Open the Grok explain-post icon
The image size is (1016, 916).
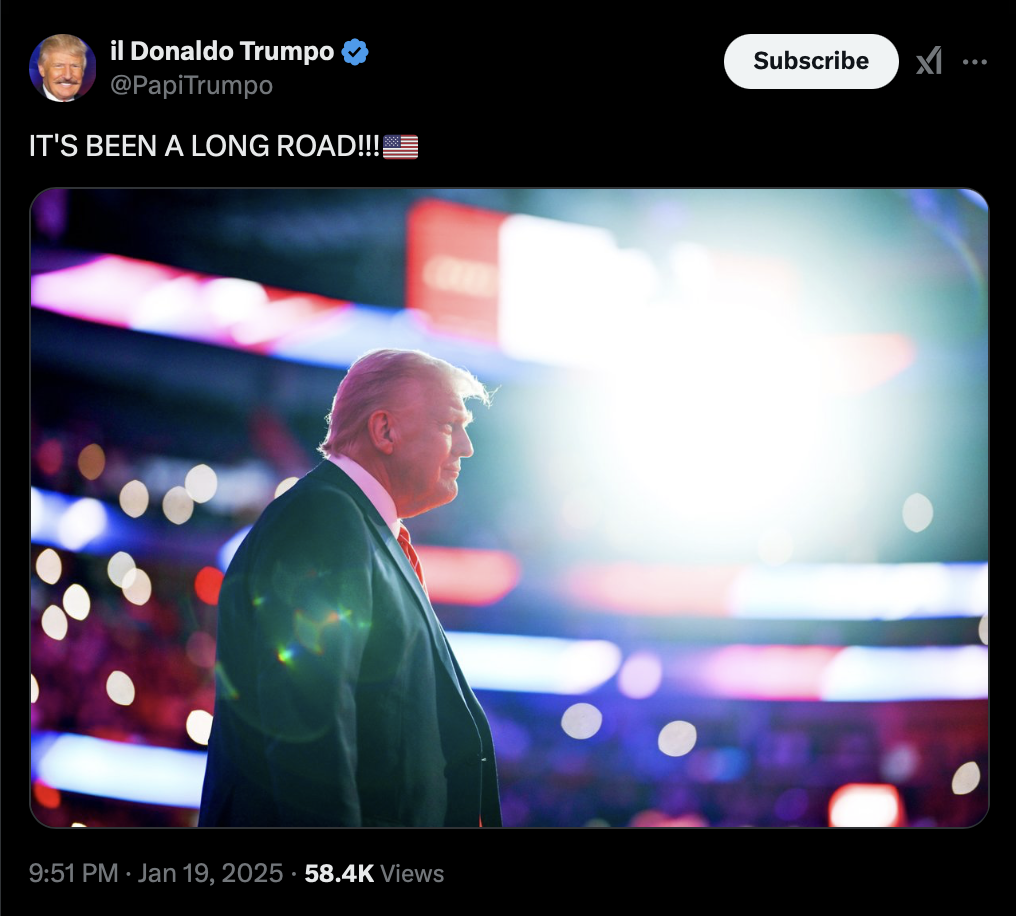(929, 62)
